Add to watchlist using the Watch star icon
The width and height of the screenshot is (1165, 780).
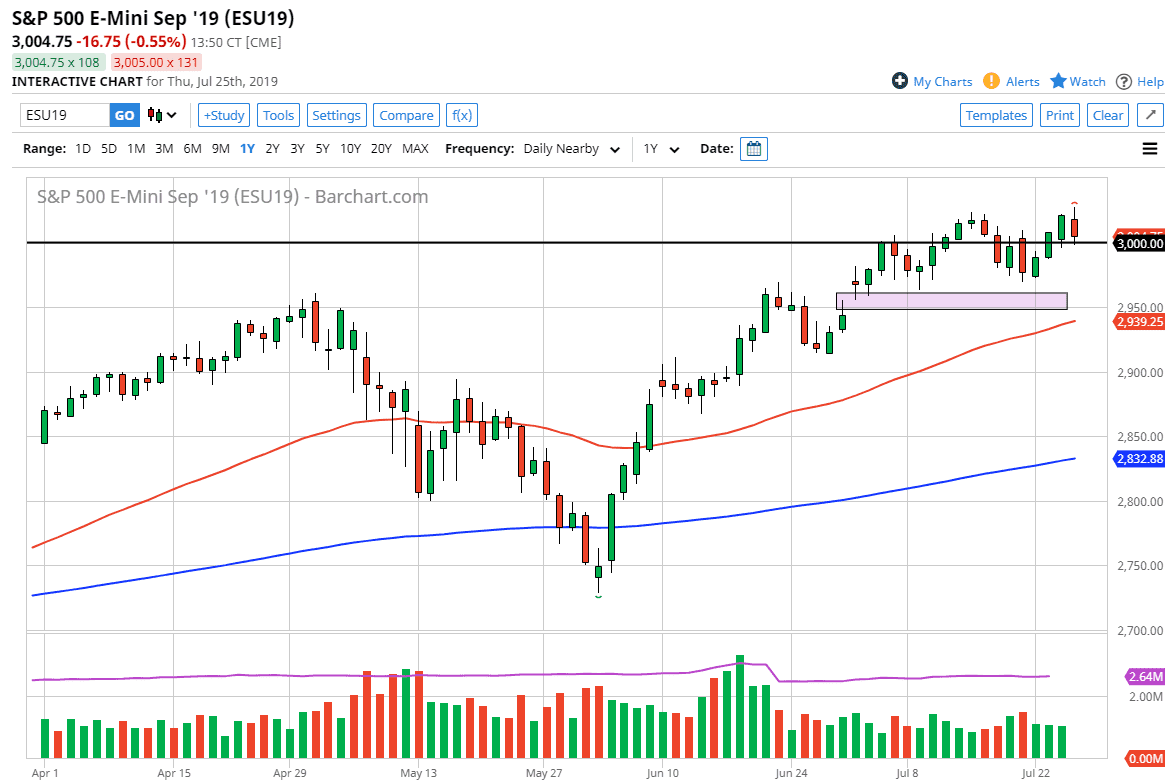click(1057, 81)
